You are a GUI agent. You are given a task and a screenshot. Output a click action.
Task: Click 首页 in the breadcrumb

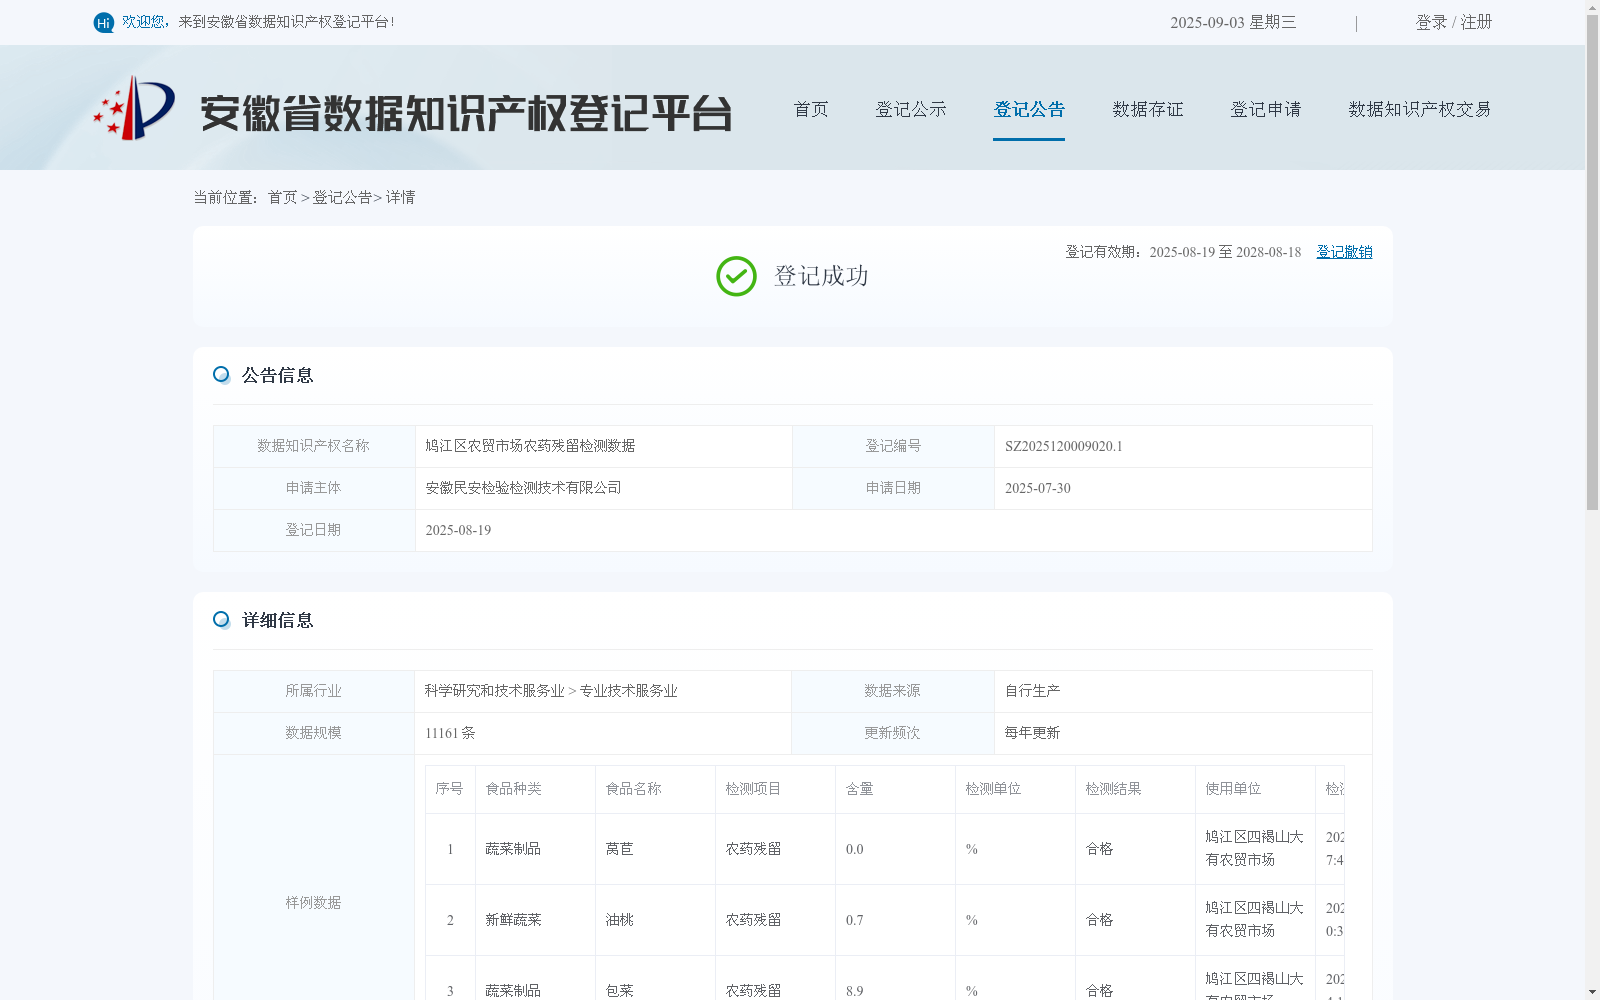(282, 198)
